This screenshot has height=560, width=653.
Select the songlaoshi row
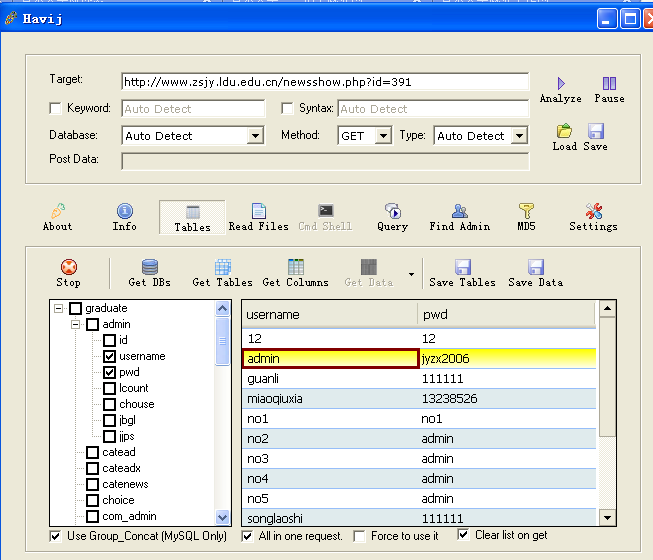coord(419,518)
